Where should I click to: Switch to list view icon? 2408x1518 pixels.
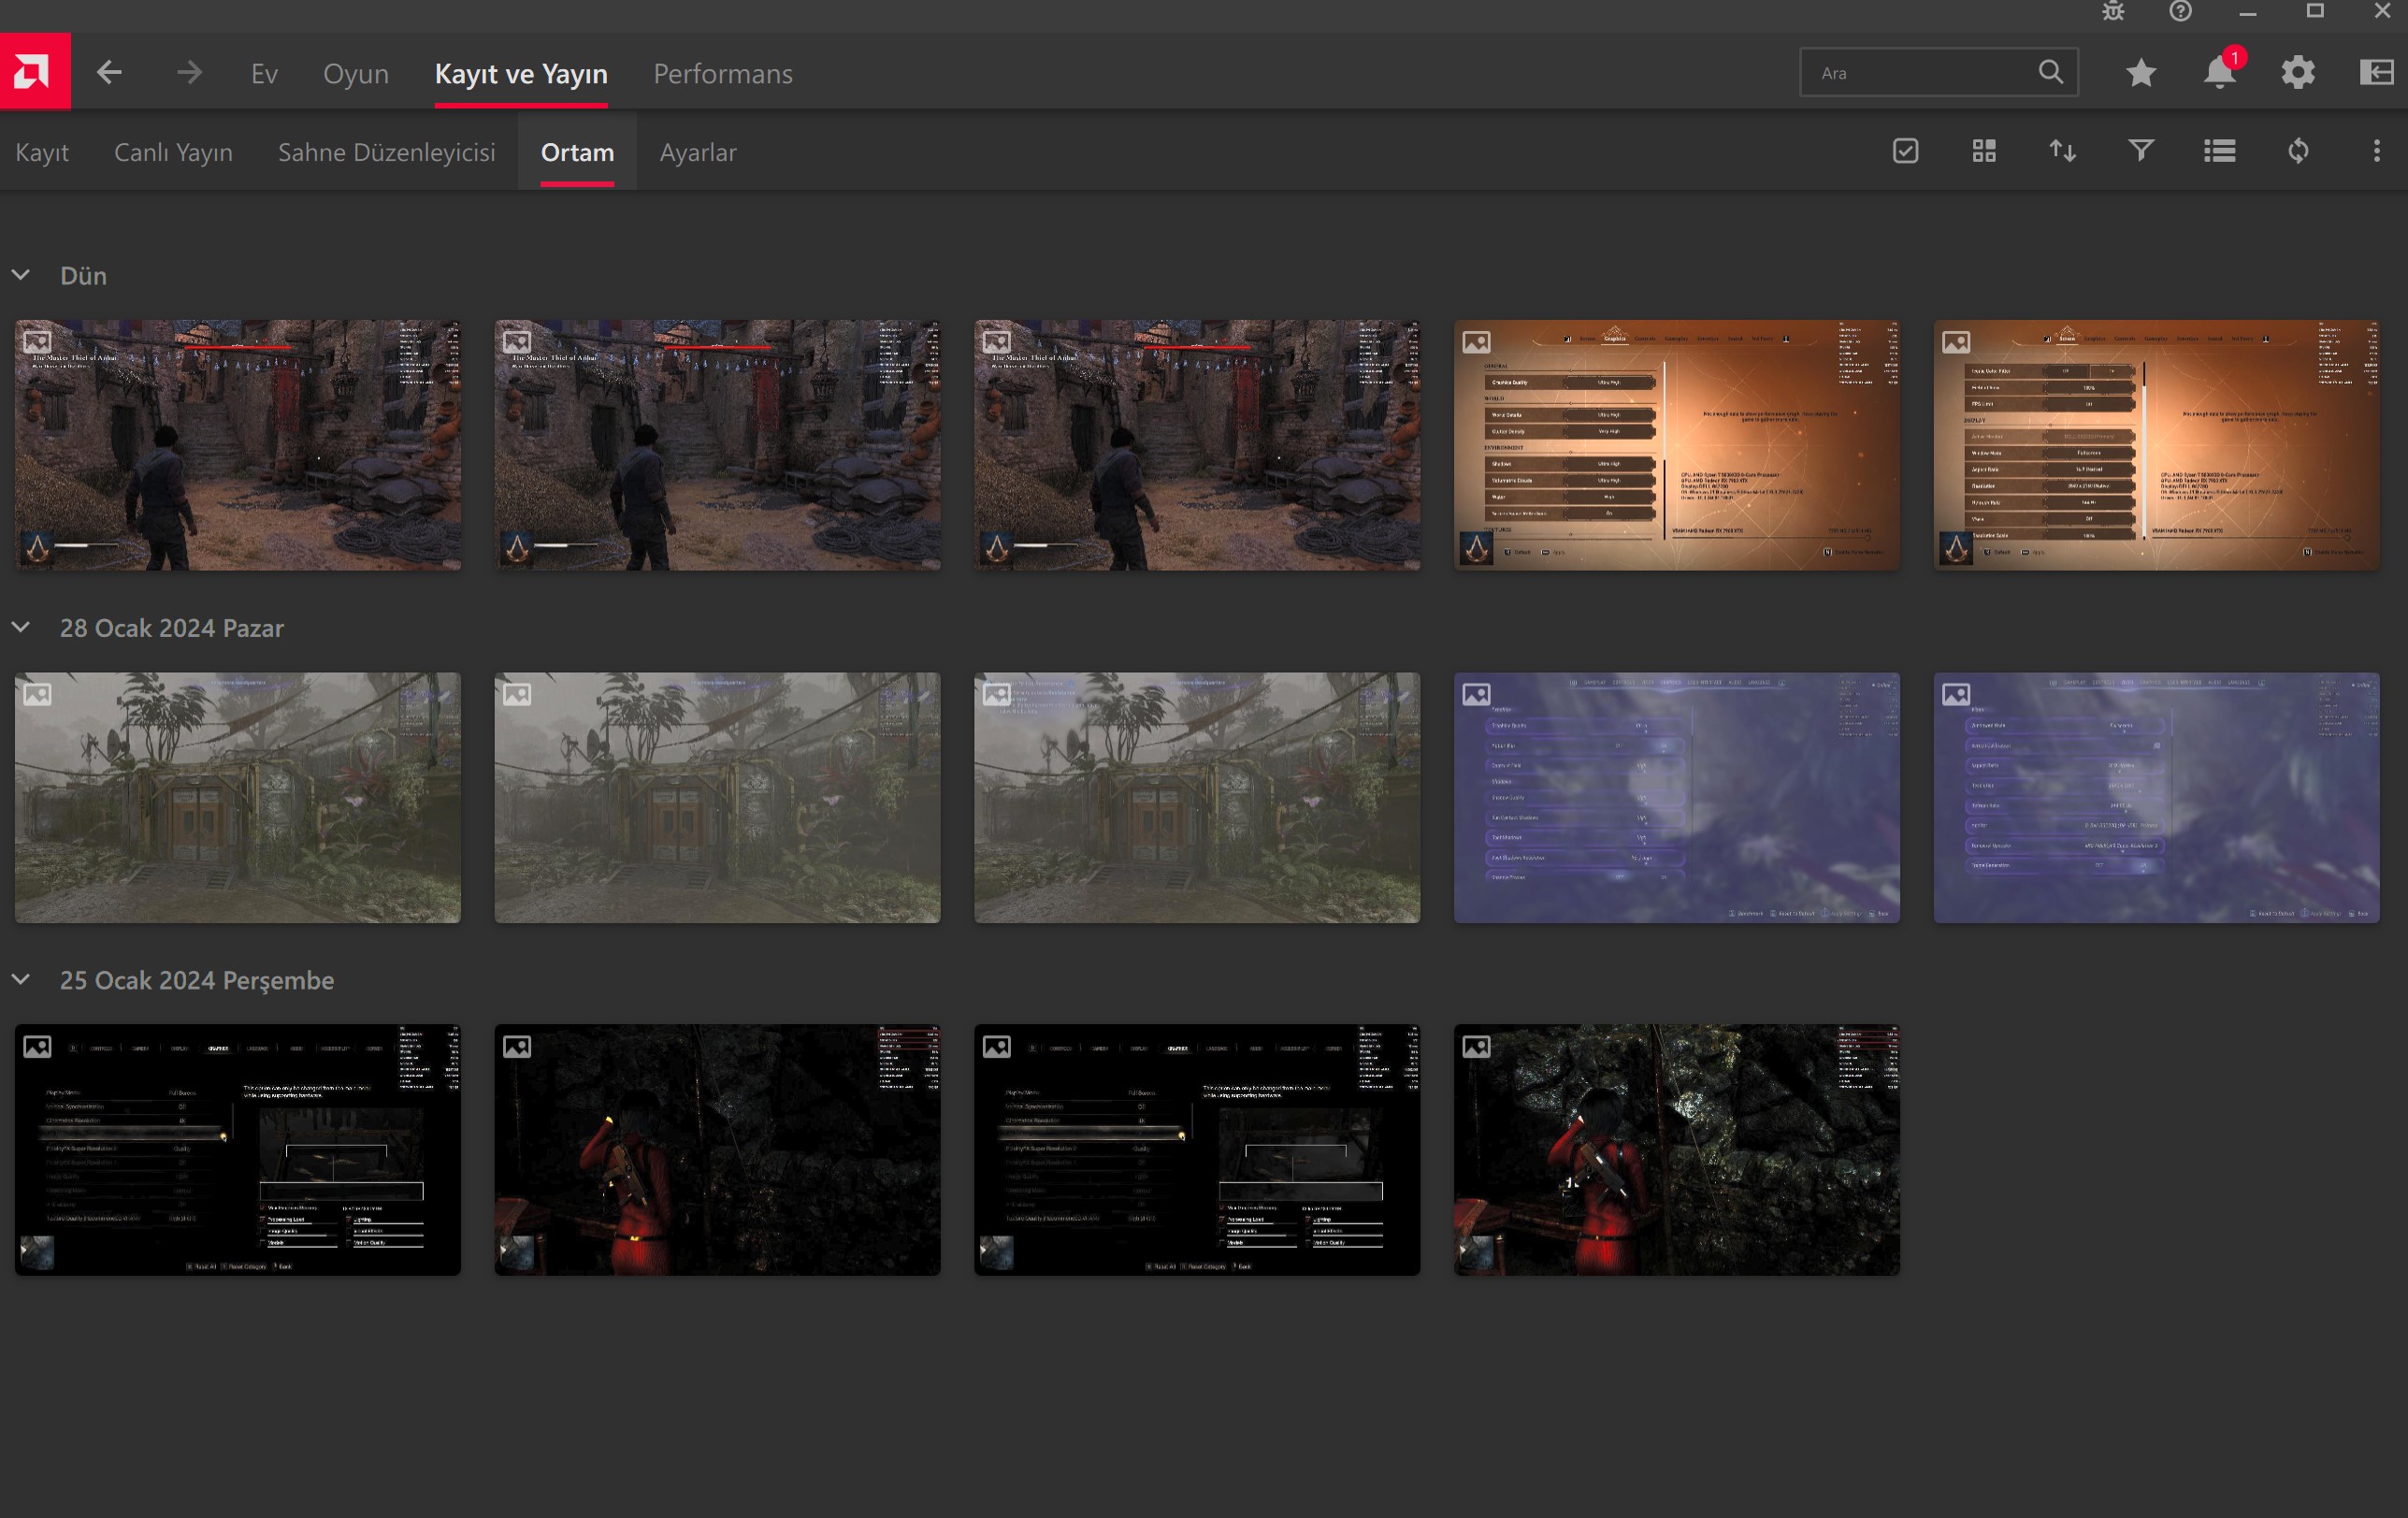2220,151
